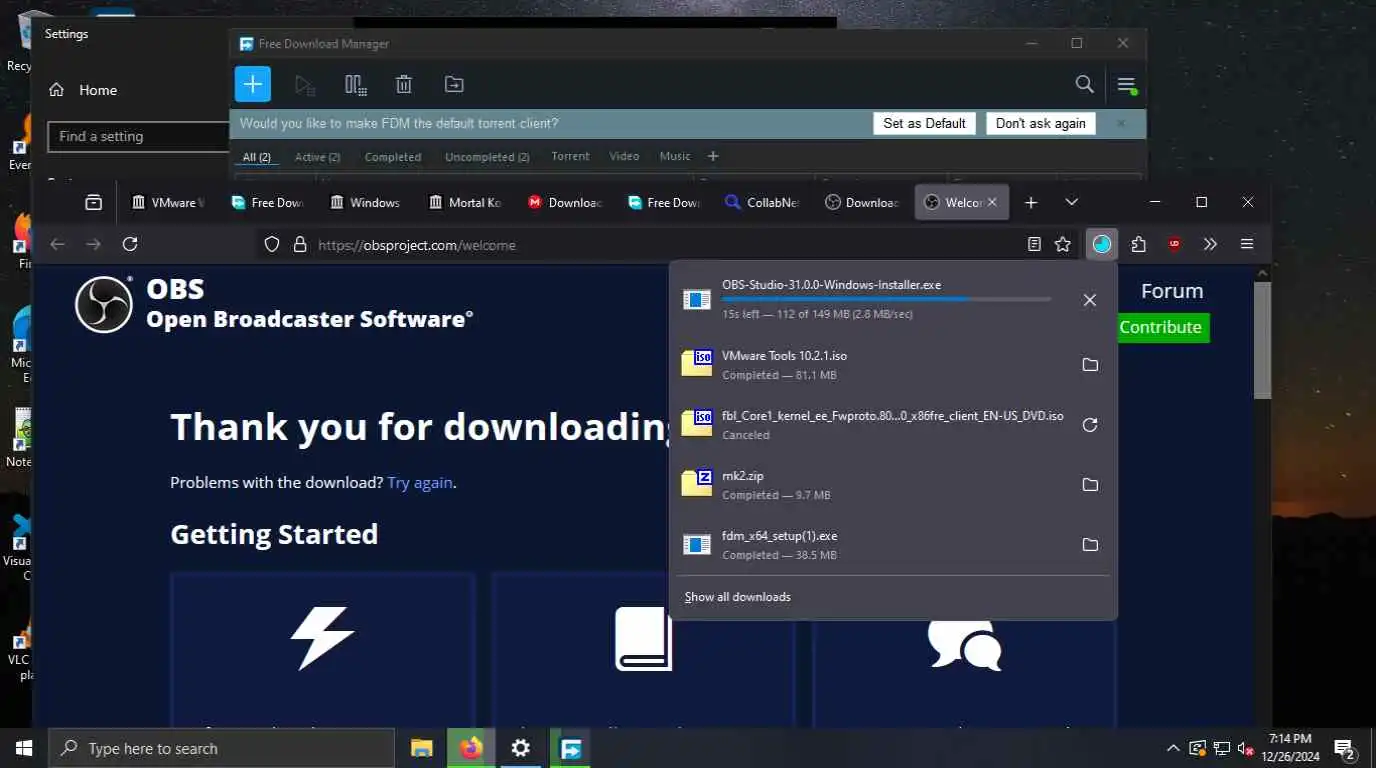The image size is (1376, 768).
Task: Add a new filter tag with the plus in FDM
Action: coord(713,156)
